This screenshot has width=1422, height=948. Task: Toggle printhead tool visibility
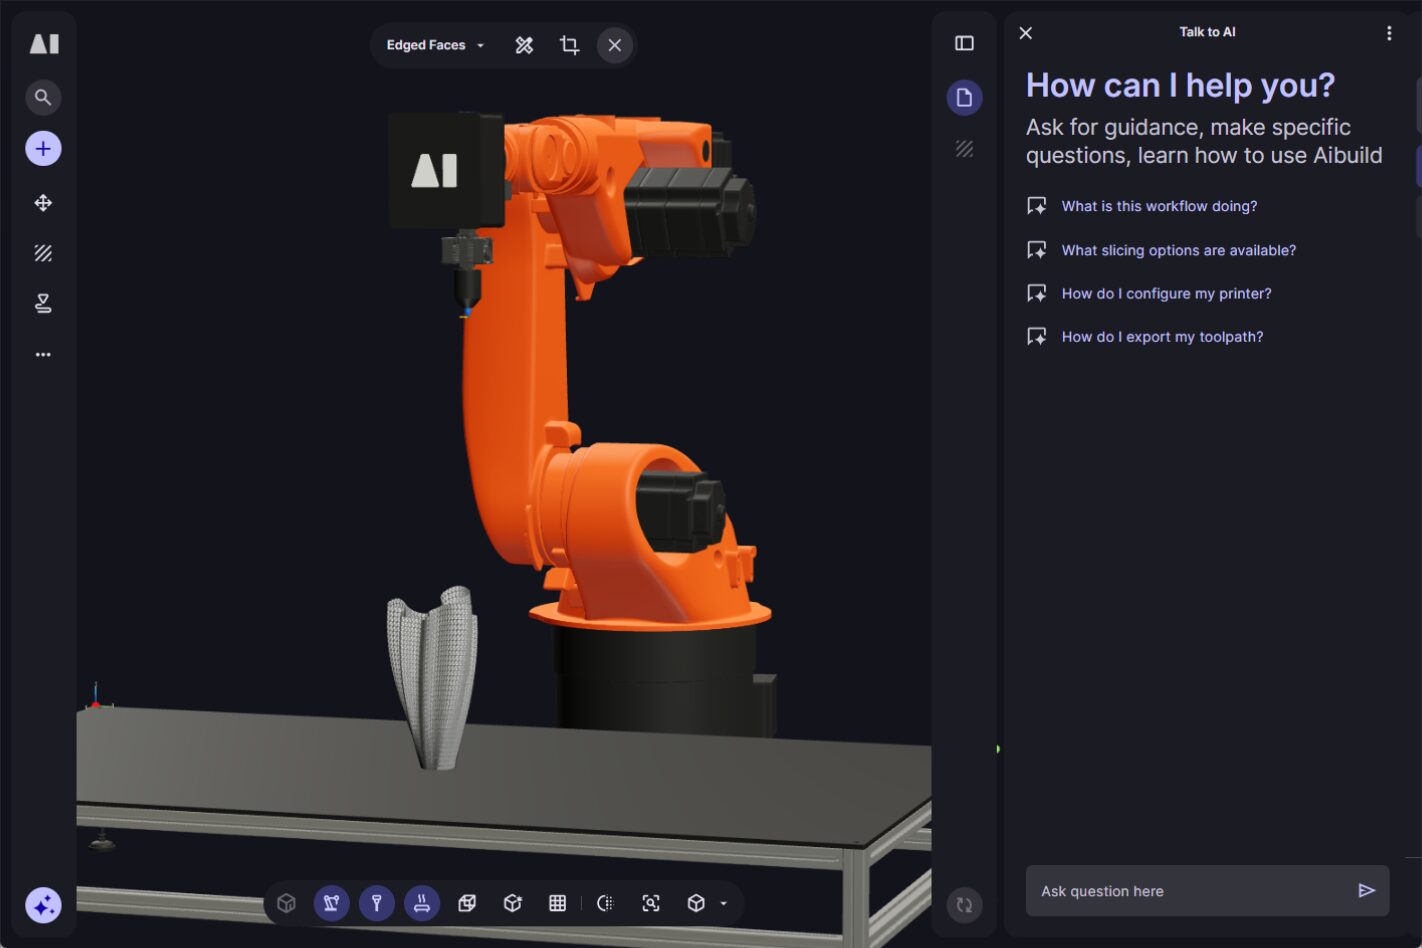tap(376, 903)
